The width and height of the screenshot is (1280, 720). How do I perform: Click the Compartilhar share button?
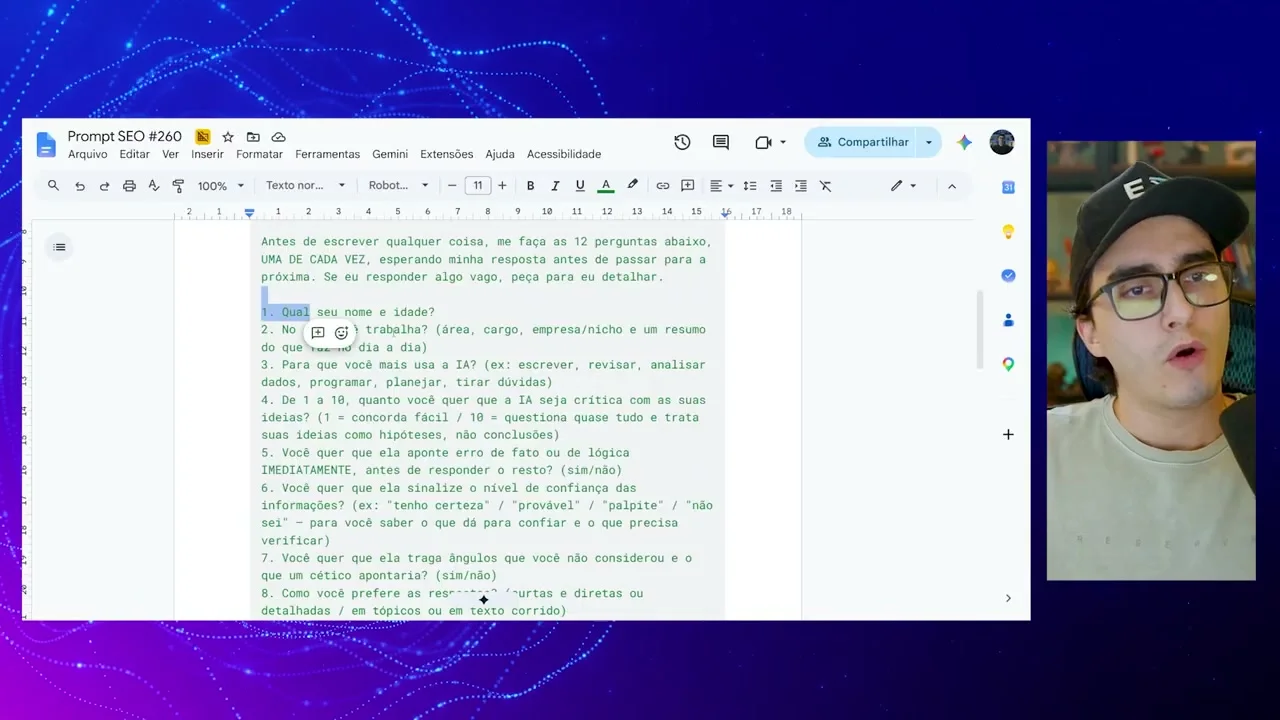point(863,142)
